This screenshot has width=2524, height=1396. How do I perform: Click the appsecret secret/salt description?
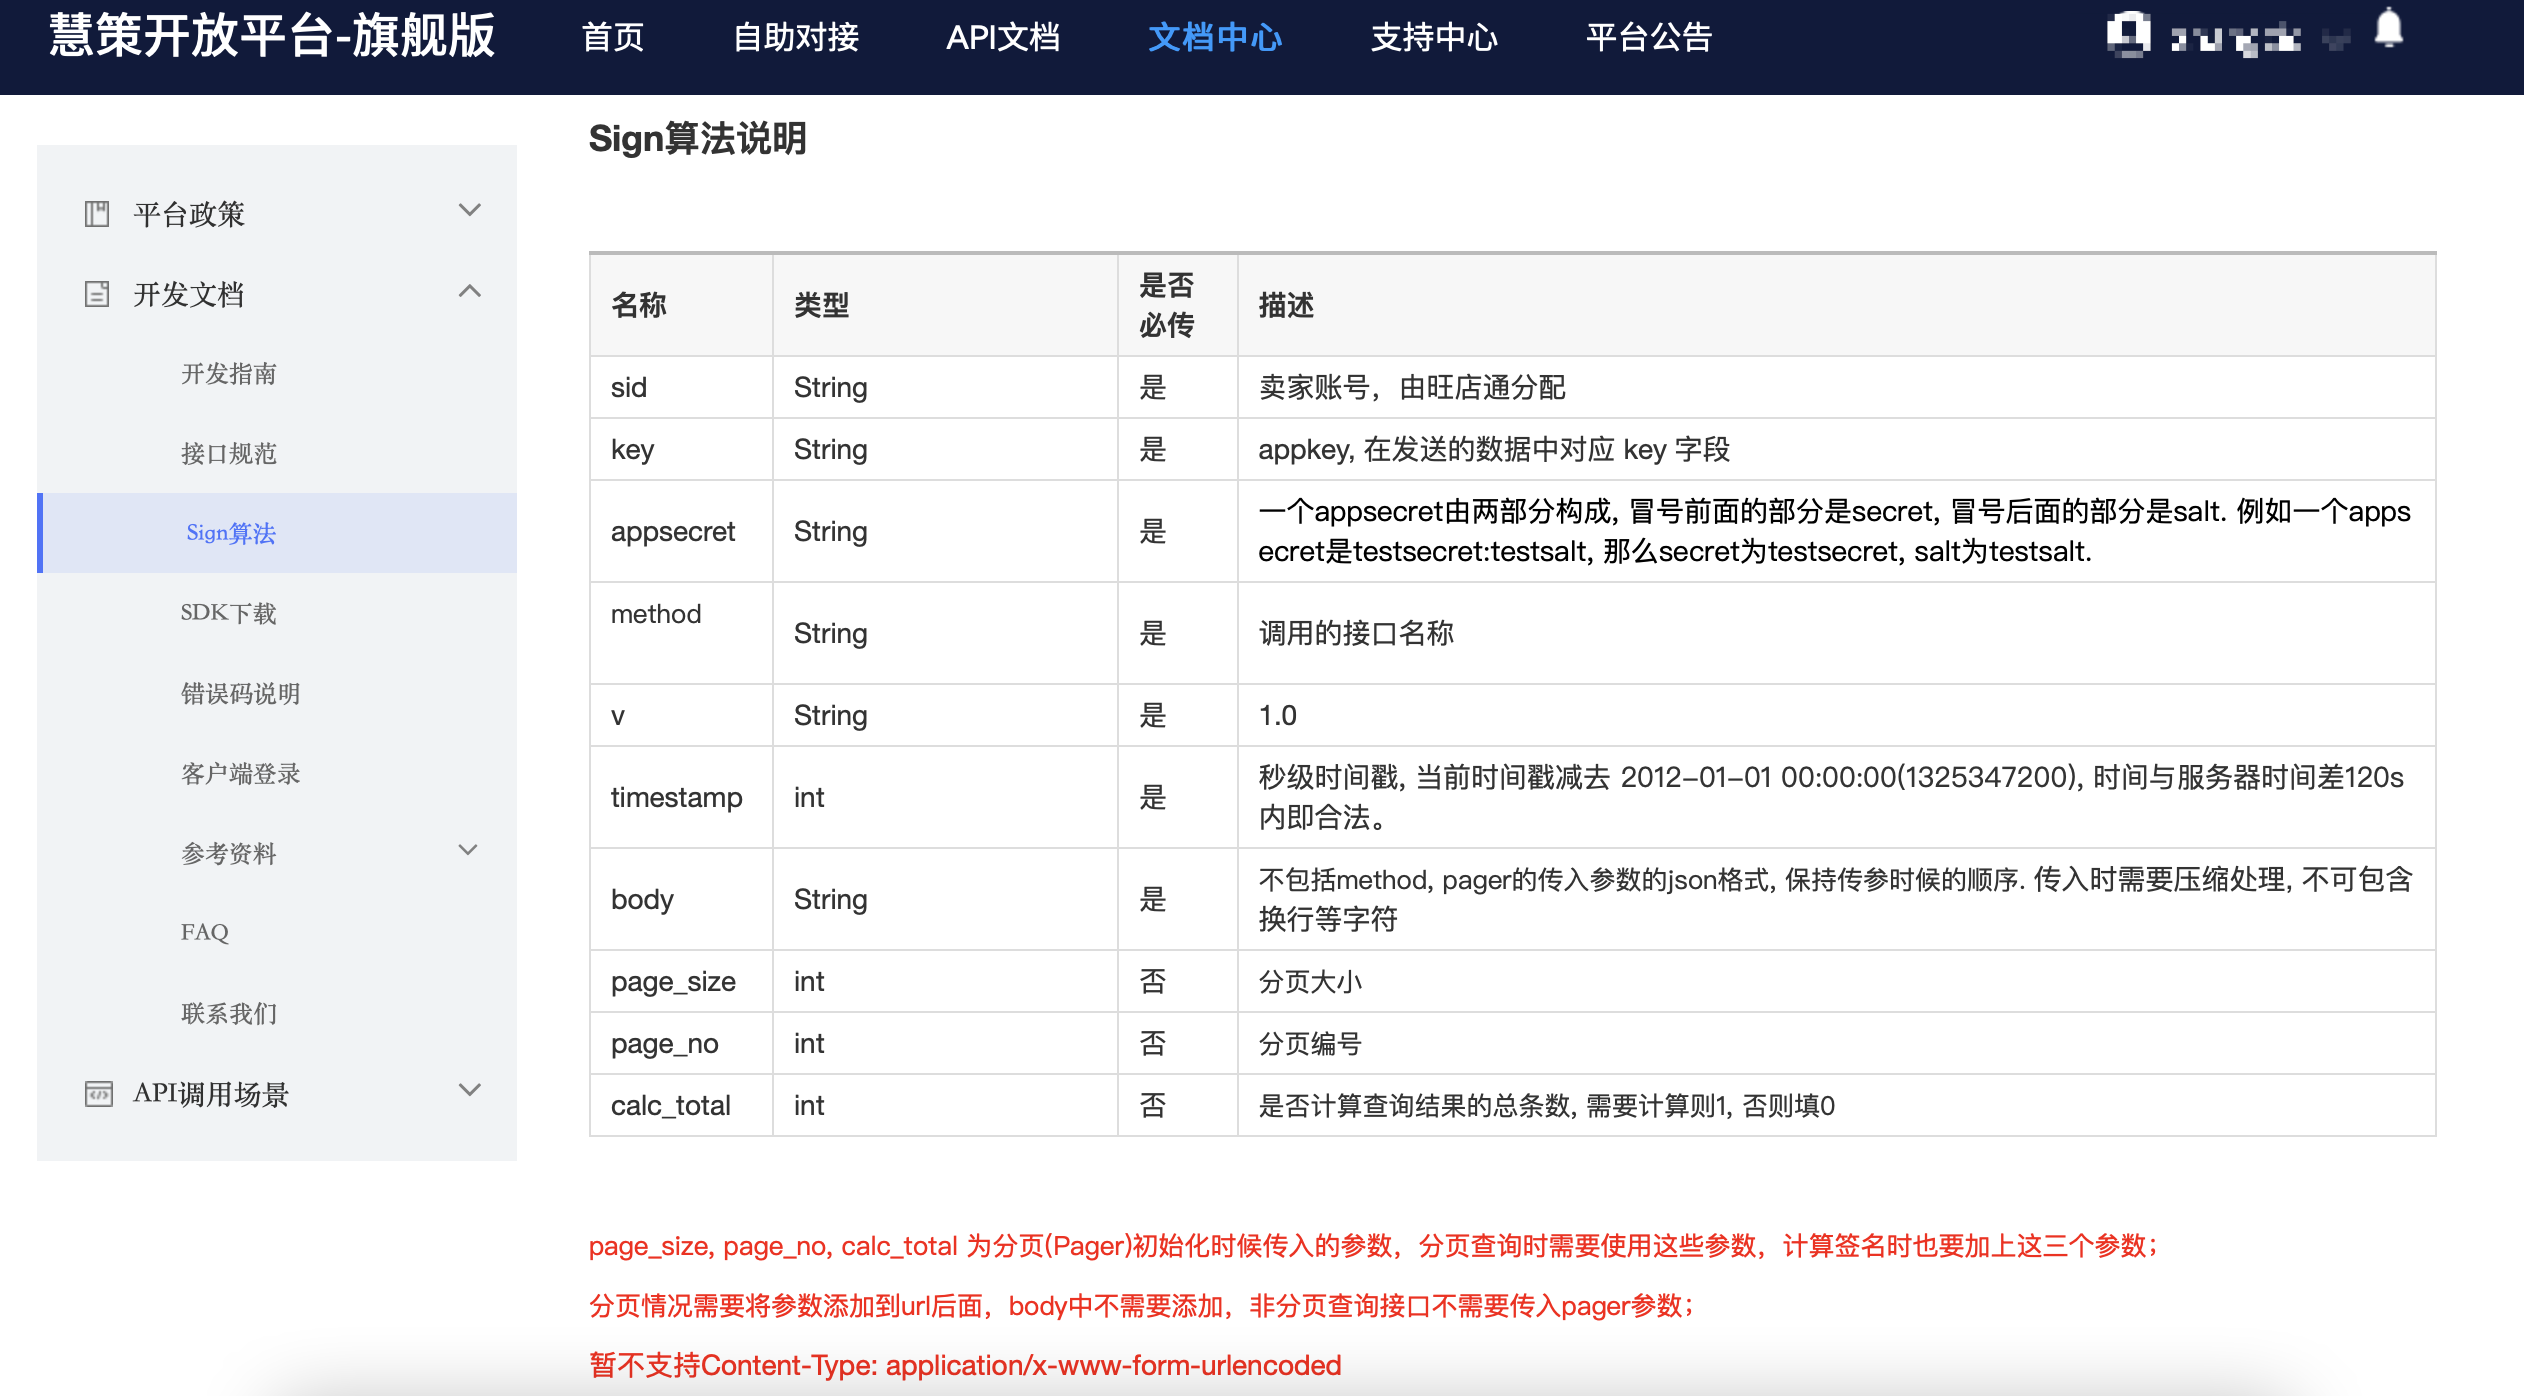(1835, 531)
